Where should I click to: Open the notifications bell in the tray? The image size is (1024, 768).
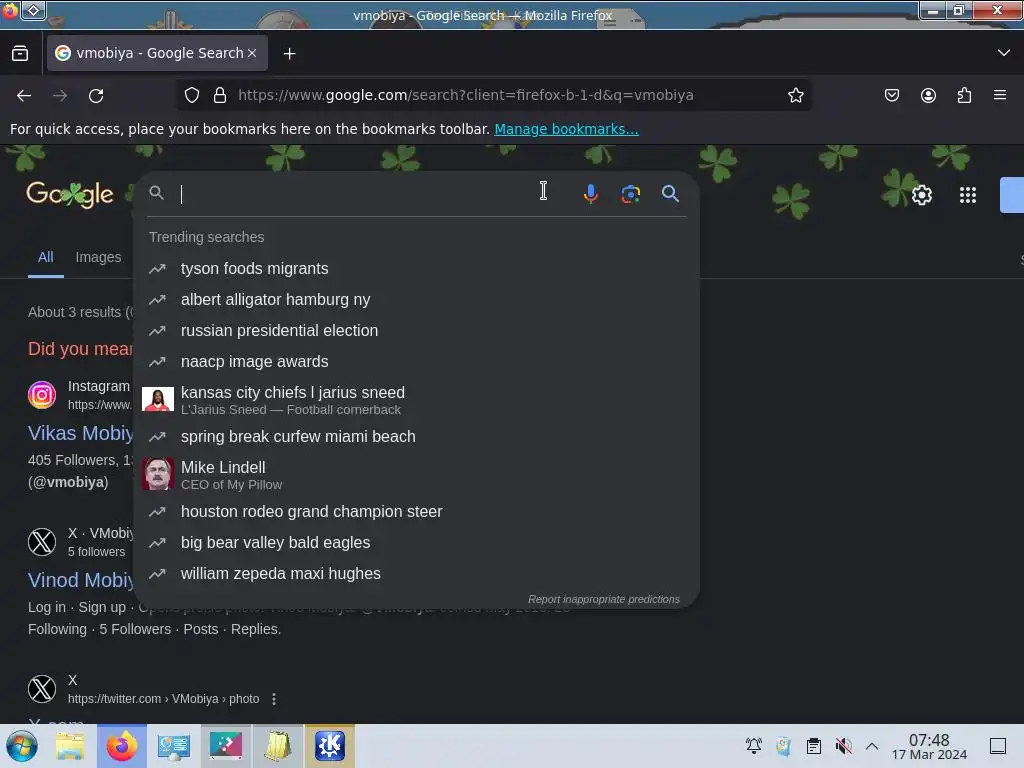[754, 746]
